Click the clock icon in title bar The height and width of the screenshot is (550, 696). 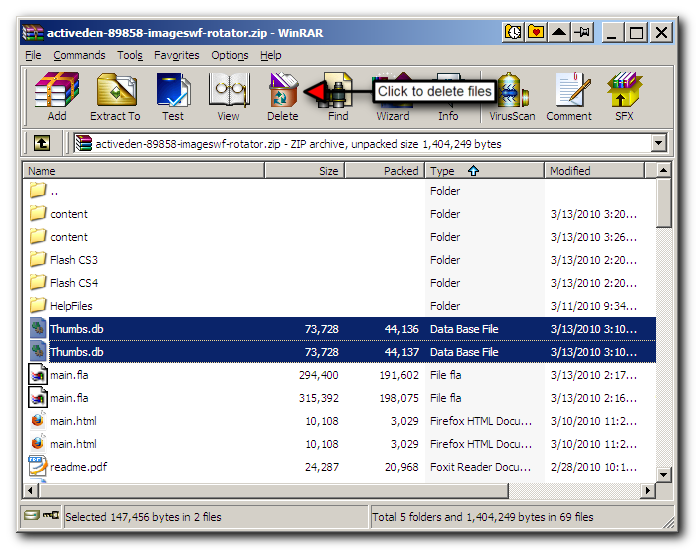513,32
